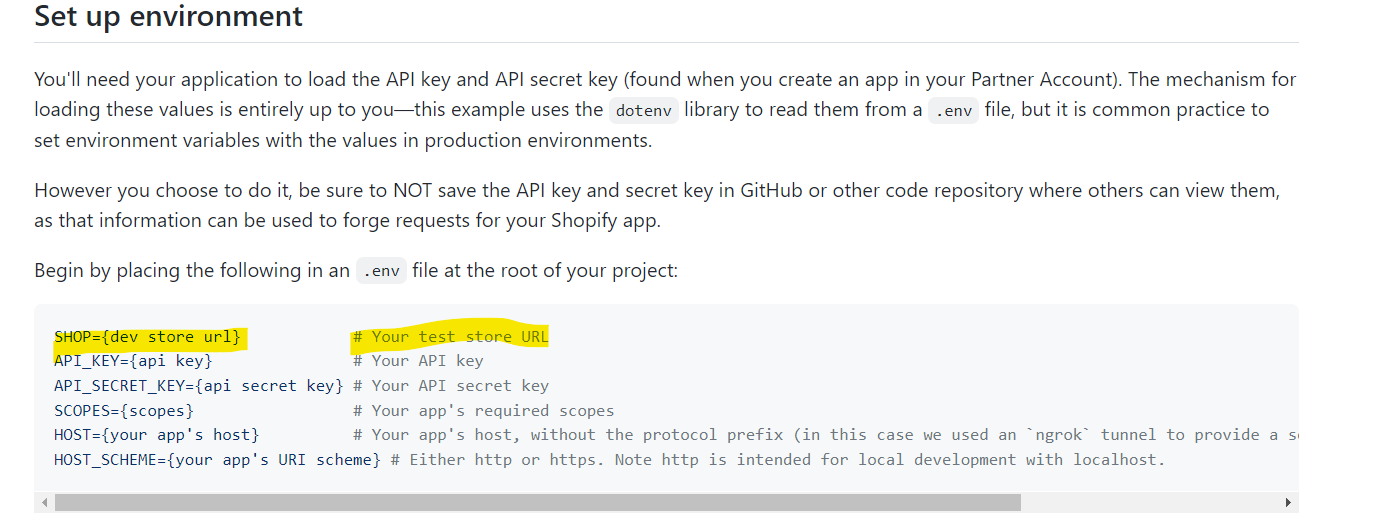Image resolution: width=1398 pixels, height=520 pixels.
Task: Click the inline "dotenv" code label
Action: coord(644,110)
